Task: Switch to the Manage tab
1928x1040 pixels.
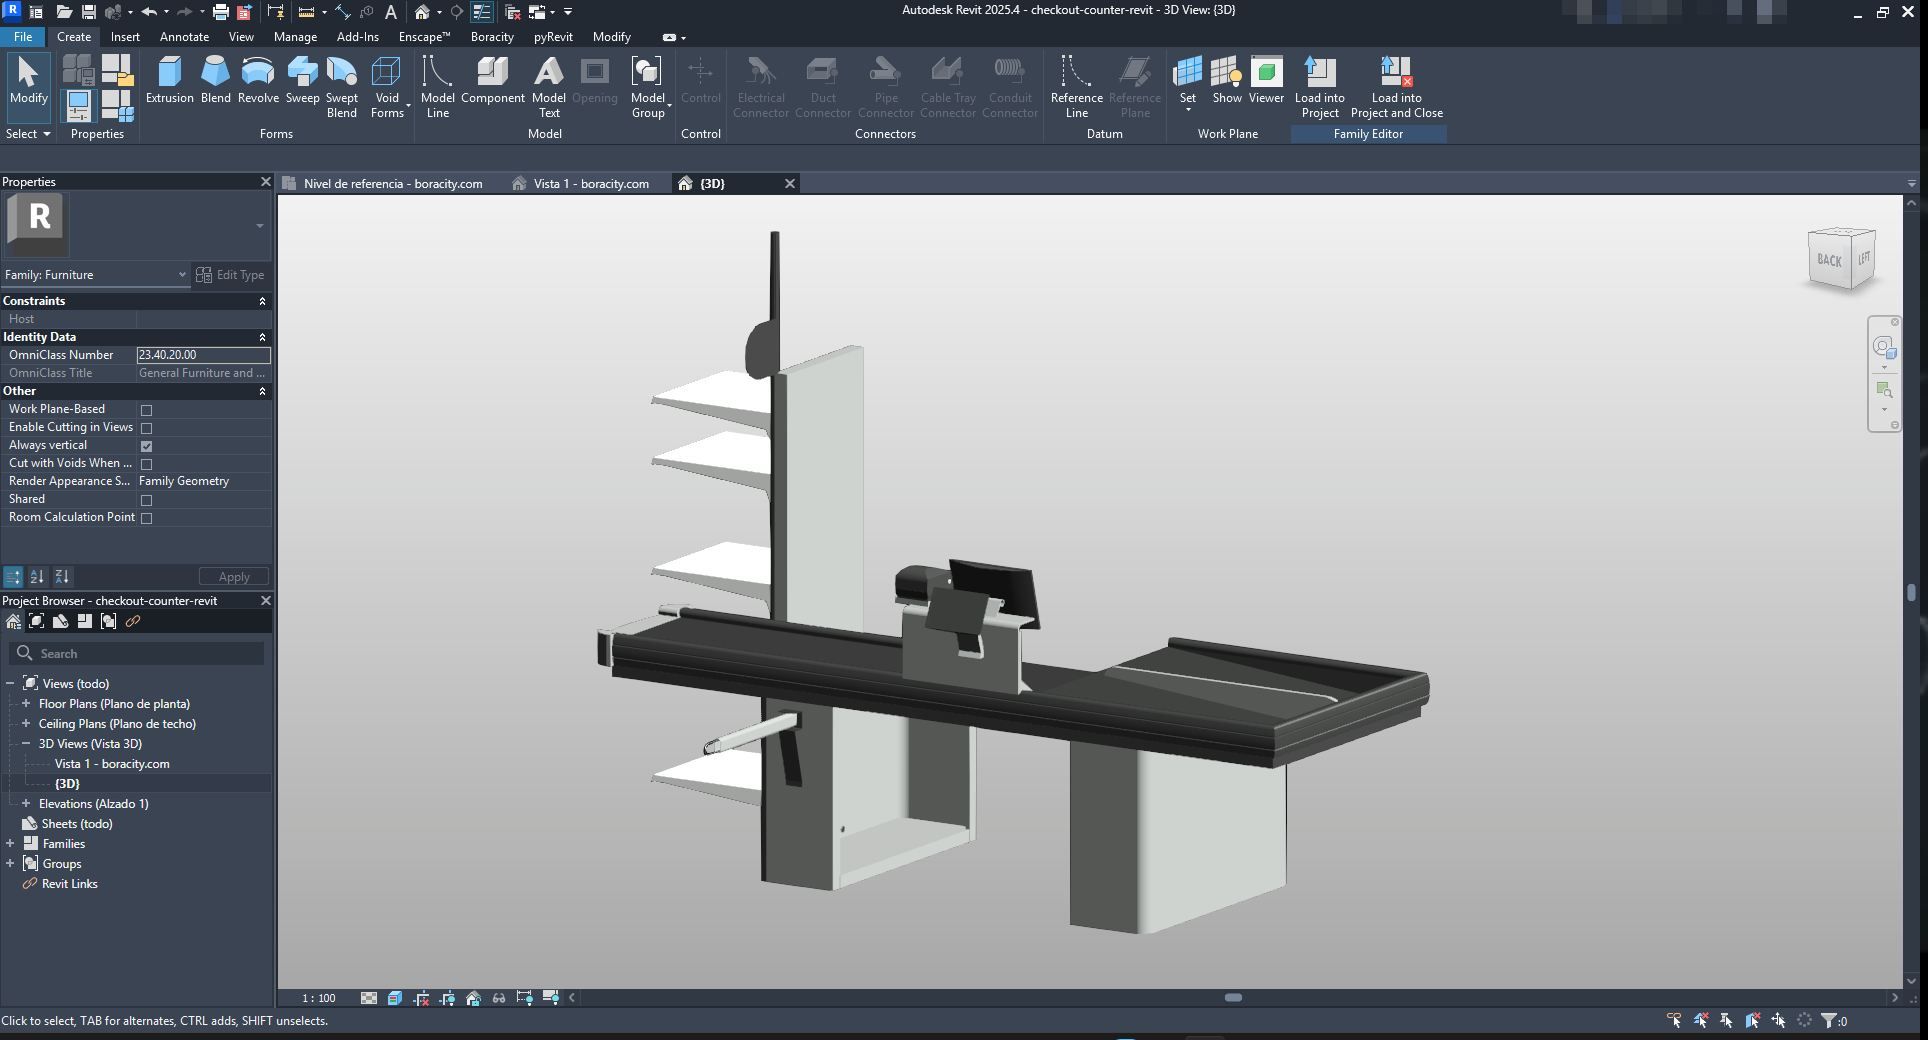Action: (x=295, y=37)
